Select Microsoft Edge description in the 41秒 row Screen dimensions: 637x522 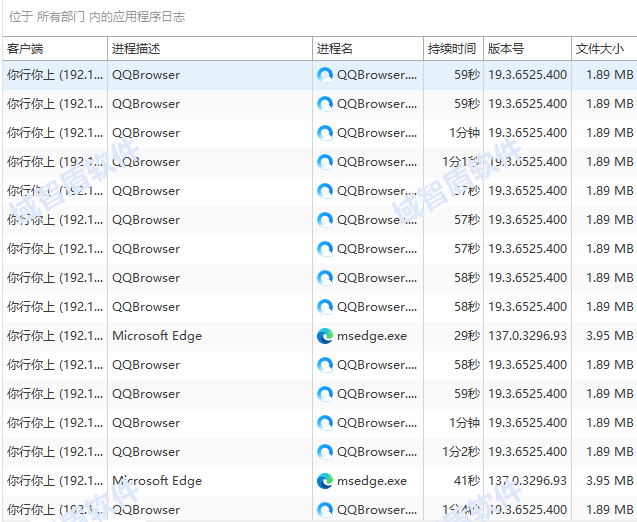tap(157, 481)
